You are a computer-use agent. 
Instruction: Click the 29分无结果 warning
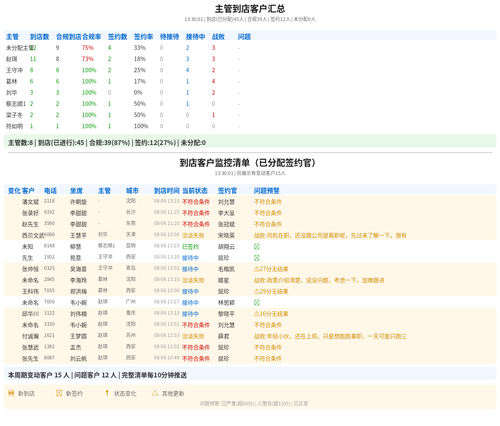click(x=271, y=291)
